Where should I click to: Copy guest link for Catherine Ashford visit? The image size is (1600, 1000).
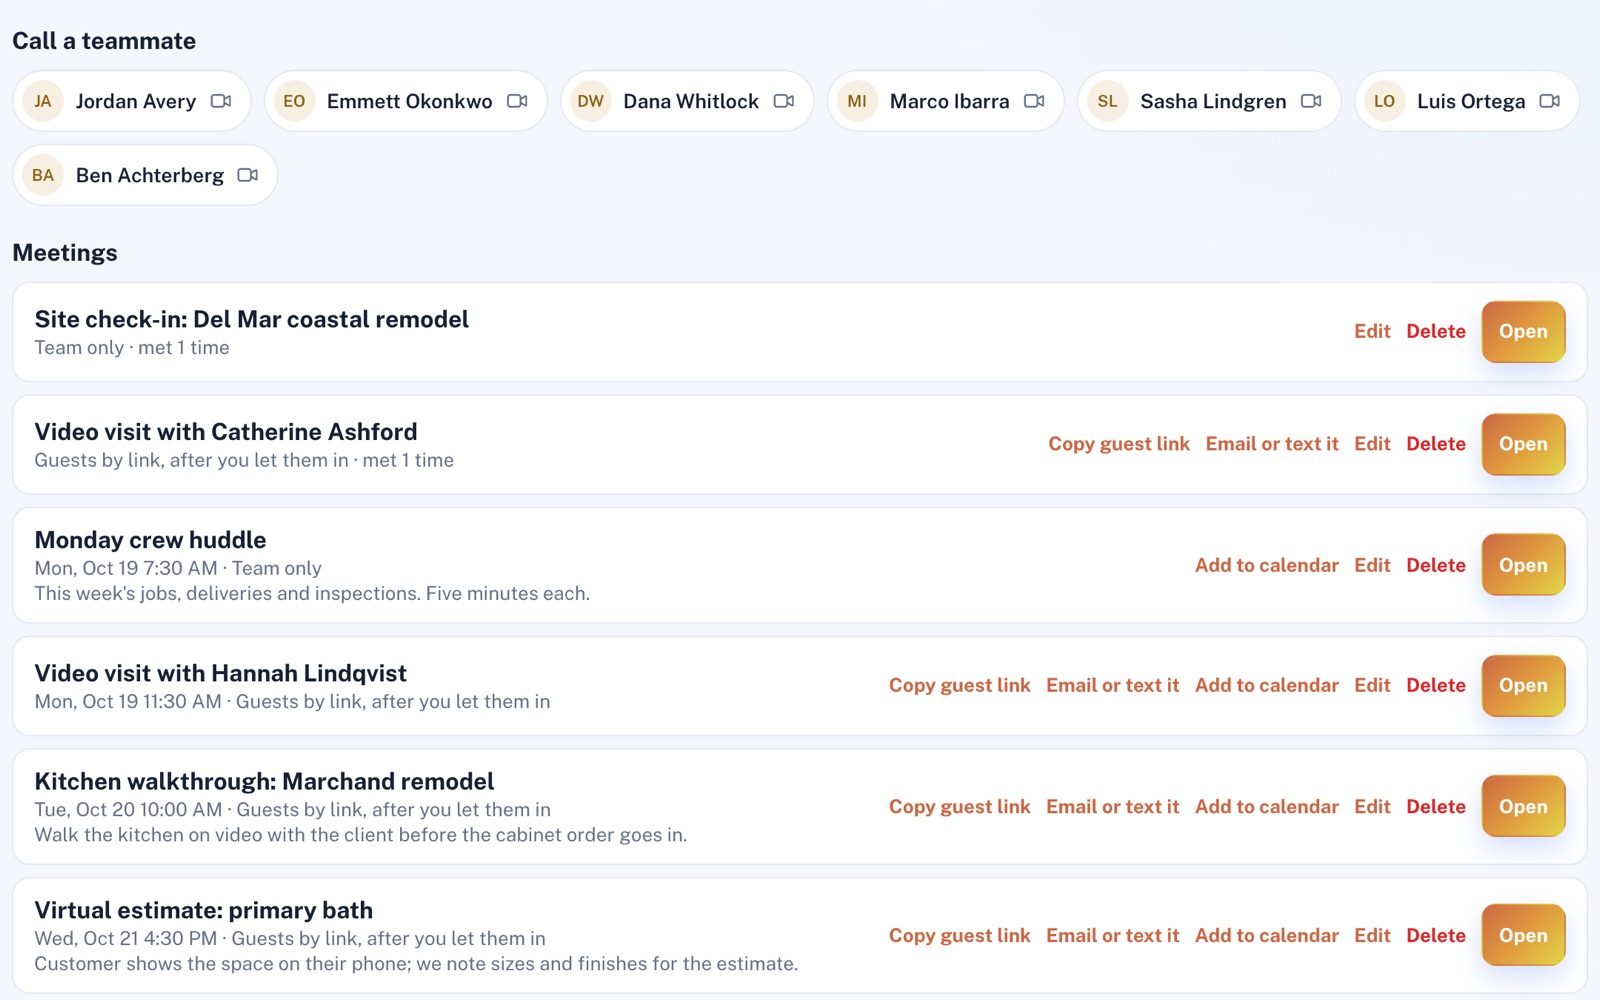coord(1119,444)
